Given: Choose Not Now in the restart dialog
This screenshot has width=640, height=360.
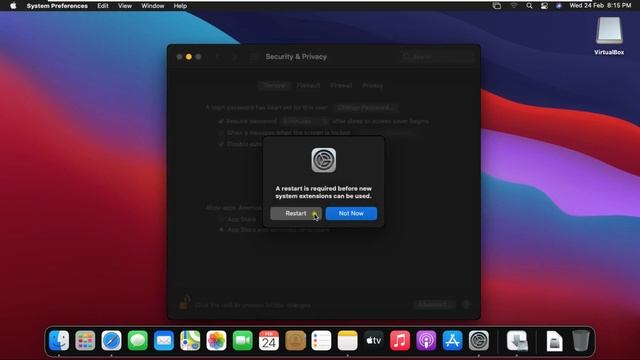Looking at the screenshot, I should (351, 213).
